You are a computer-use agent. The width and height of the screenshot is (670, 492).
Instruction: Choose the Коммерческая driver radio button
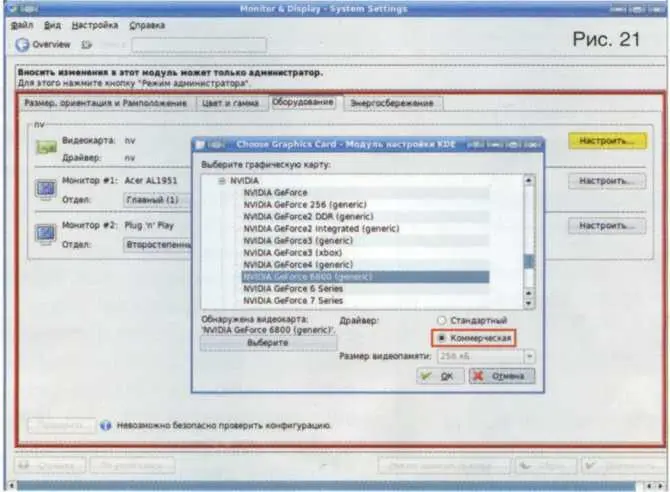[x=442, y=338]
